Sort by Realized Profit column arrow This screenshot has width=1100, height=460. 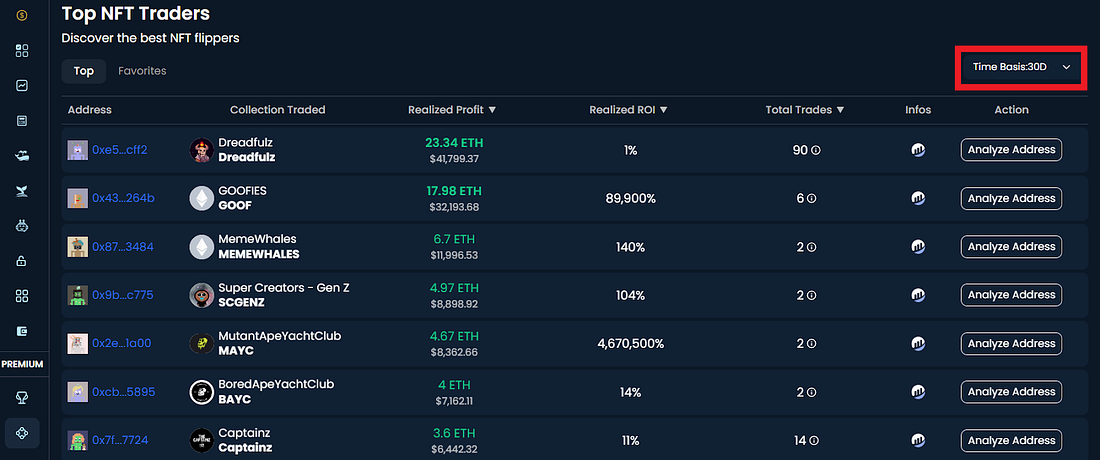click(x=492, y=110)
